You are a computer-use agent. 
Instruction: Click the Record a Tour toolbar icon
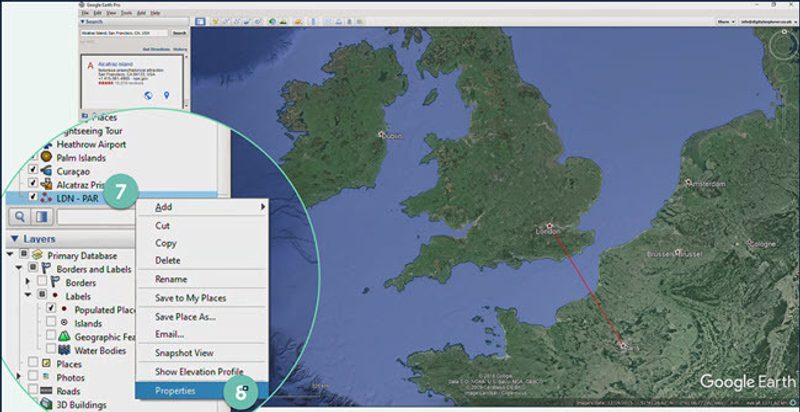(x=257, y=21)
